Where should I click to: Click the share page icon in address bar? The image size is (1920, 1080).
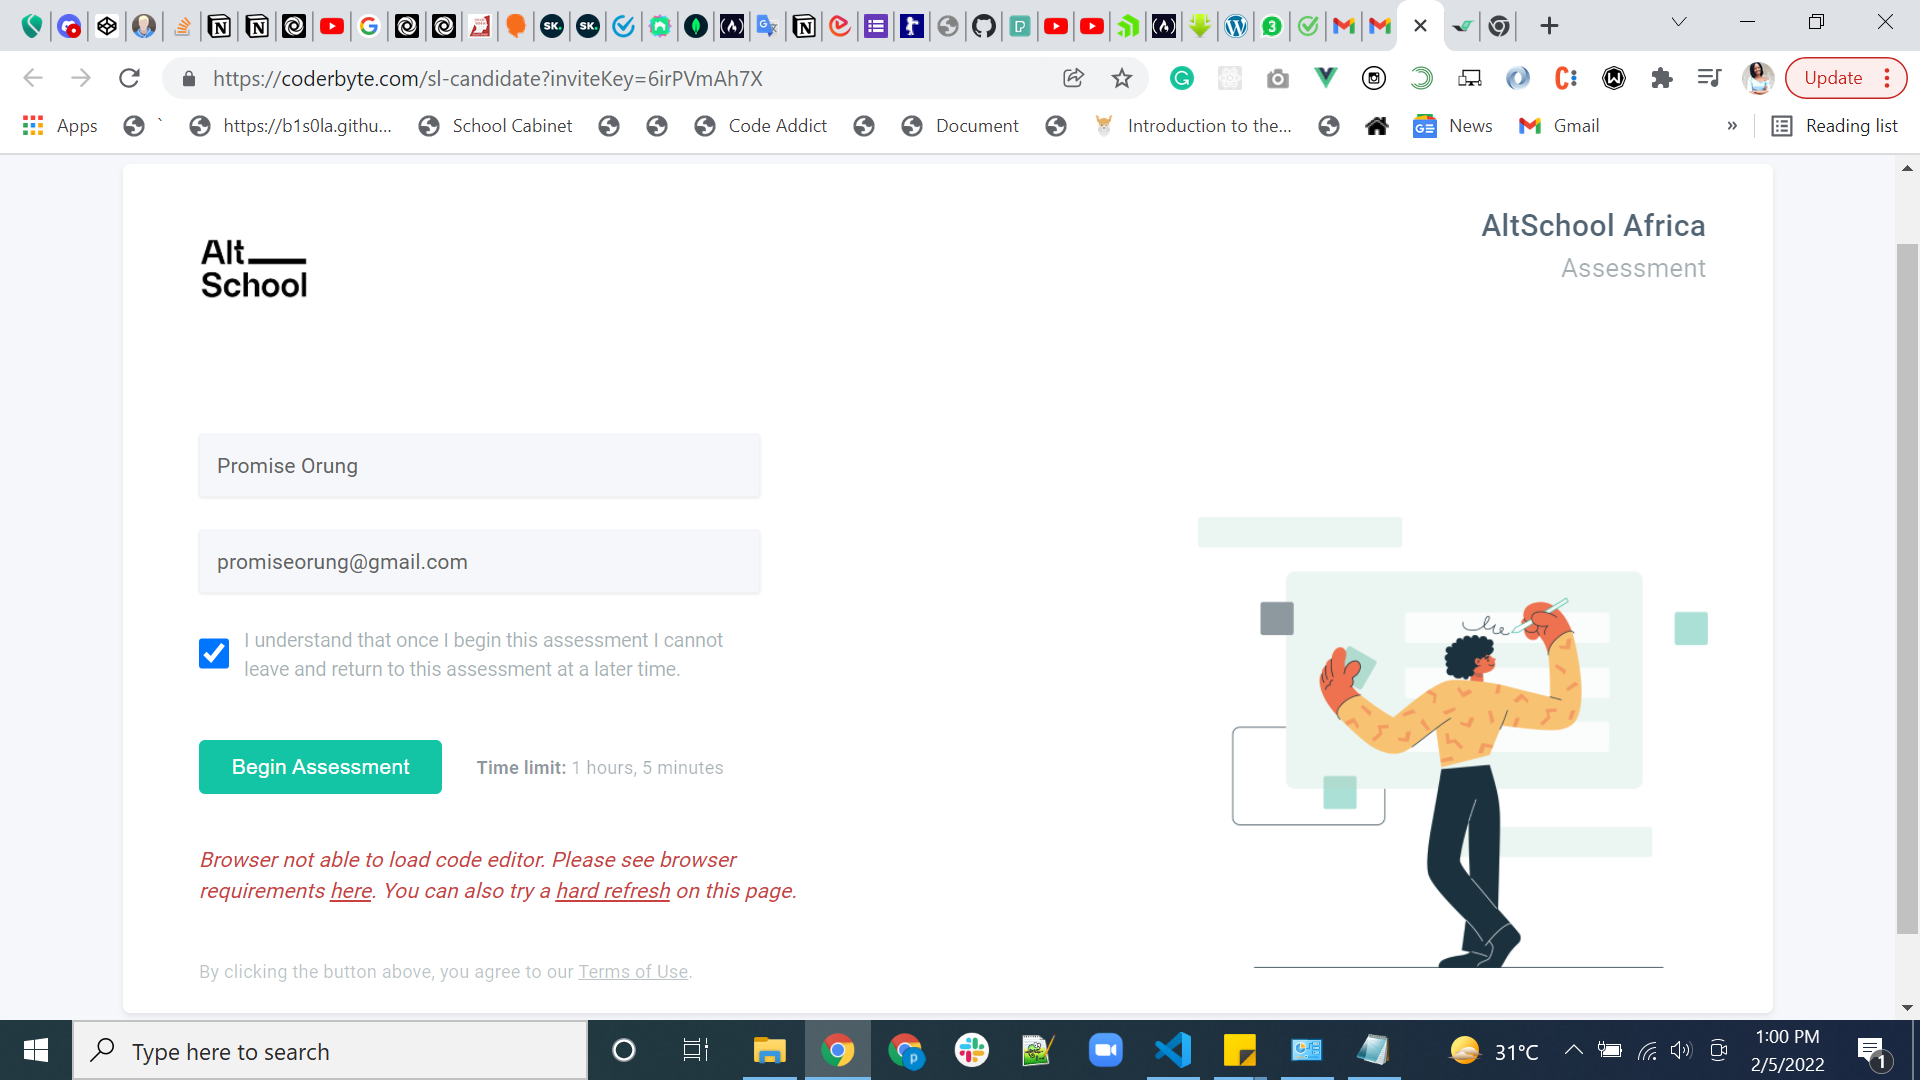(1073, 78)
